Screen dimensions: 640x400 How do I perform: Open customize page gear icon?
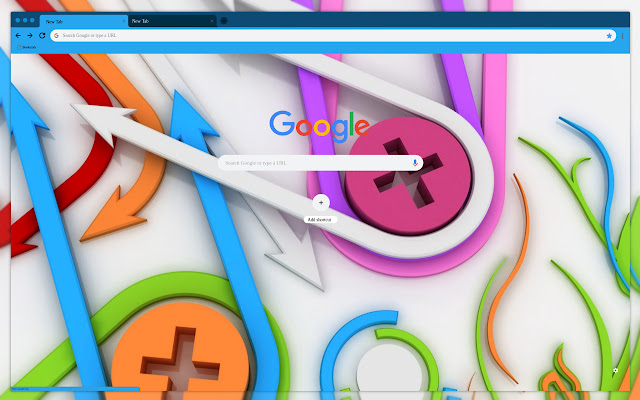pos(615,371)
